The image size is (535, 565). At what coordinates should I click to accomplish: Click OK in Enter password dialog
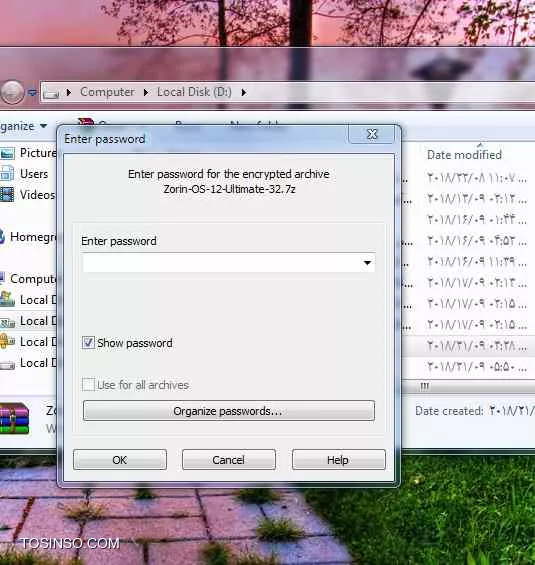pyautogui.click(x=120, y=459)
